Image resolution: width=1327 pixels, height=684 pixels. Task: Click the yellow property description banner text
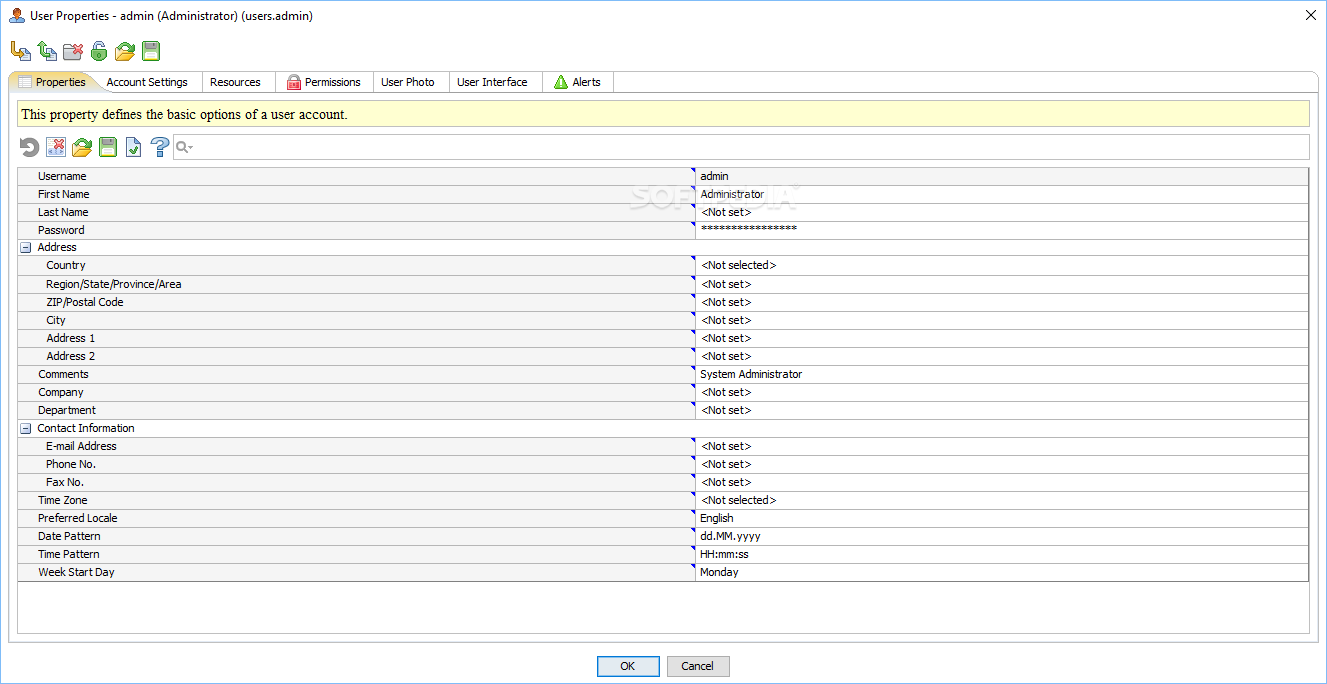[x=184, y=114]
